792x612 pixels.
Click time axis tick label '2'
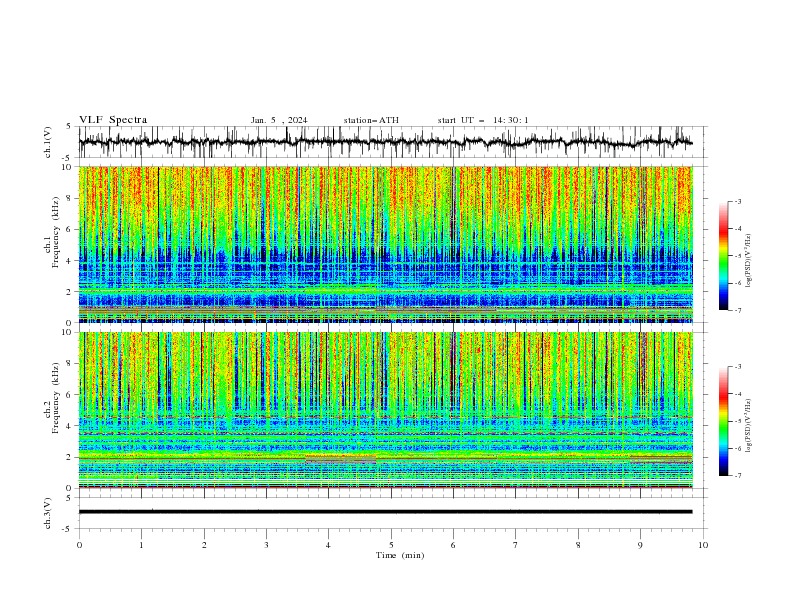point(204,545)
